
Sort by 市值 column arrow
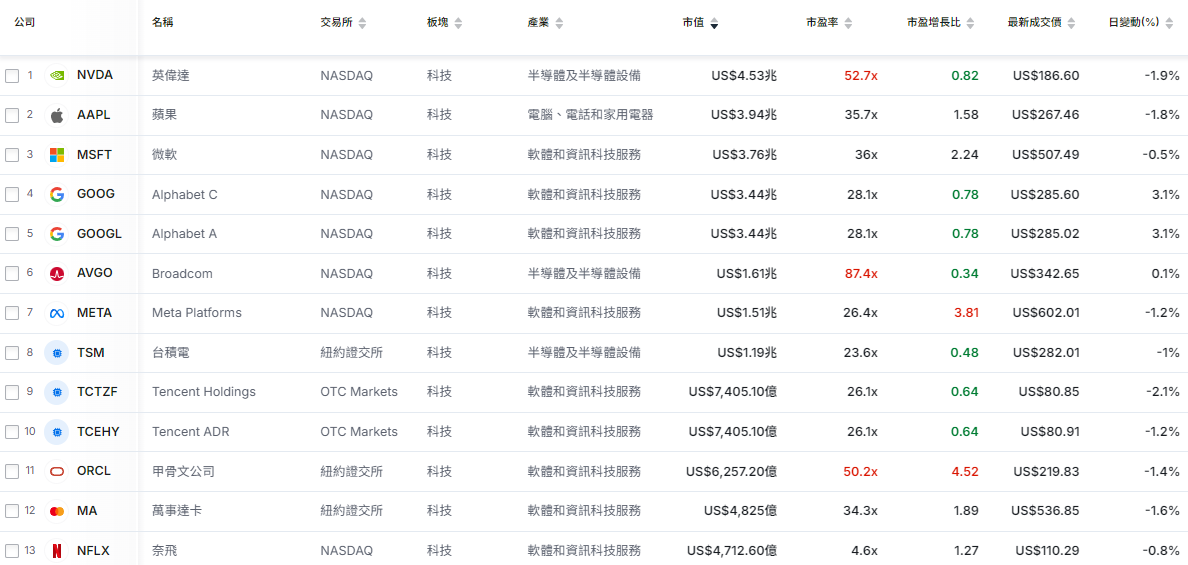(x=714, y=23)
